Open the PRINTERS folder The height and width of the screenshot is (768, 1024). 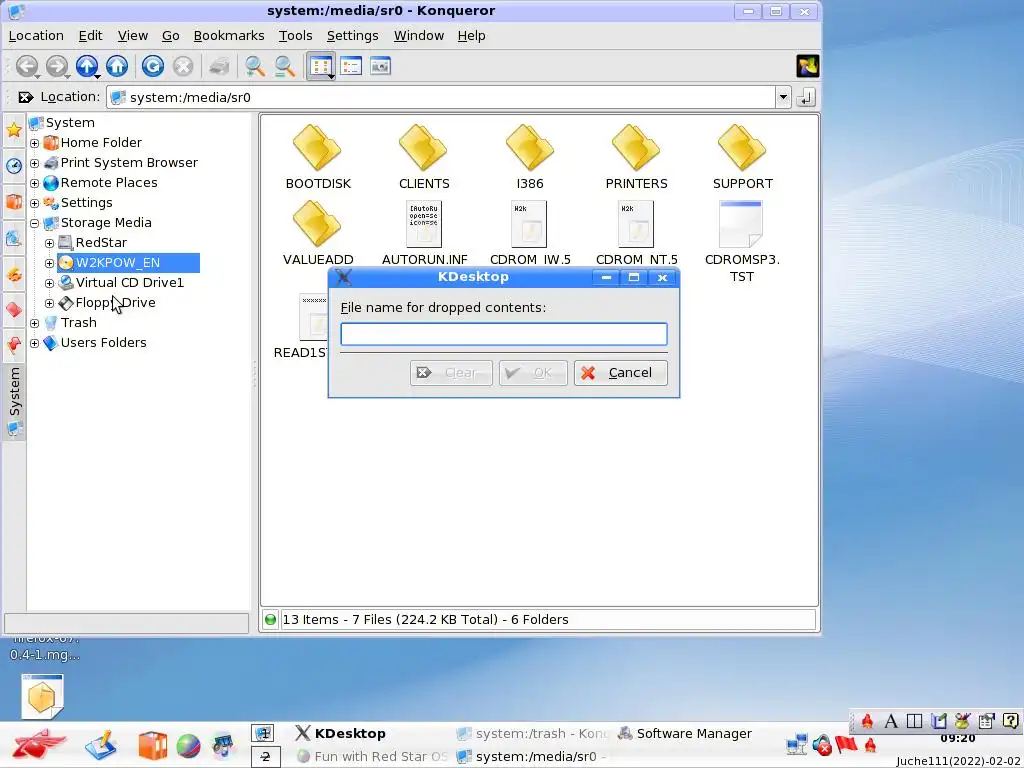click(x=636, y=157)
